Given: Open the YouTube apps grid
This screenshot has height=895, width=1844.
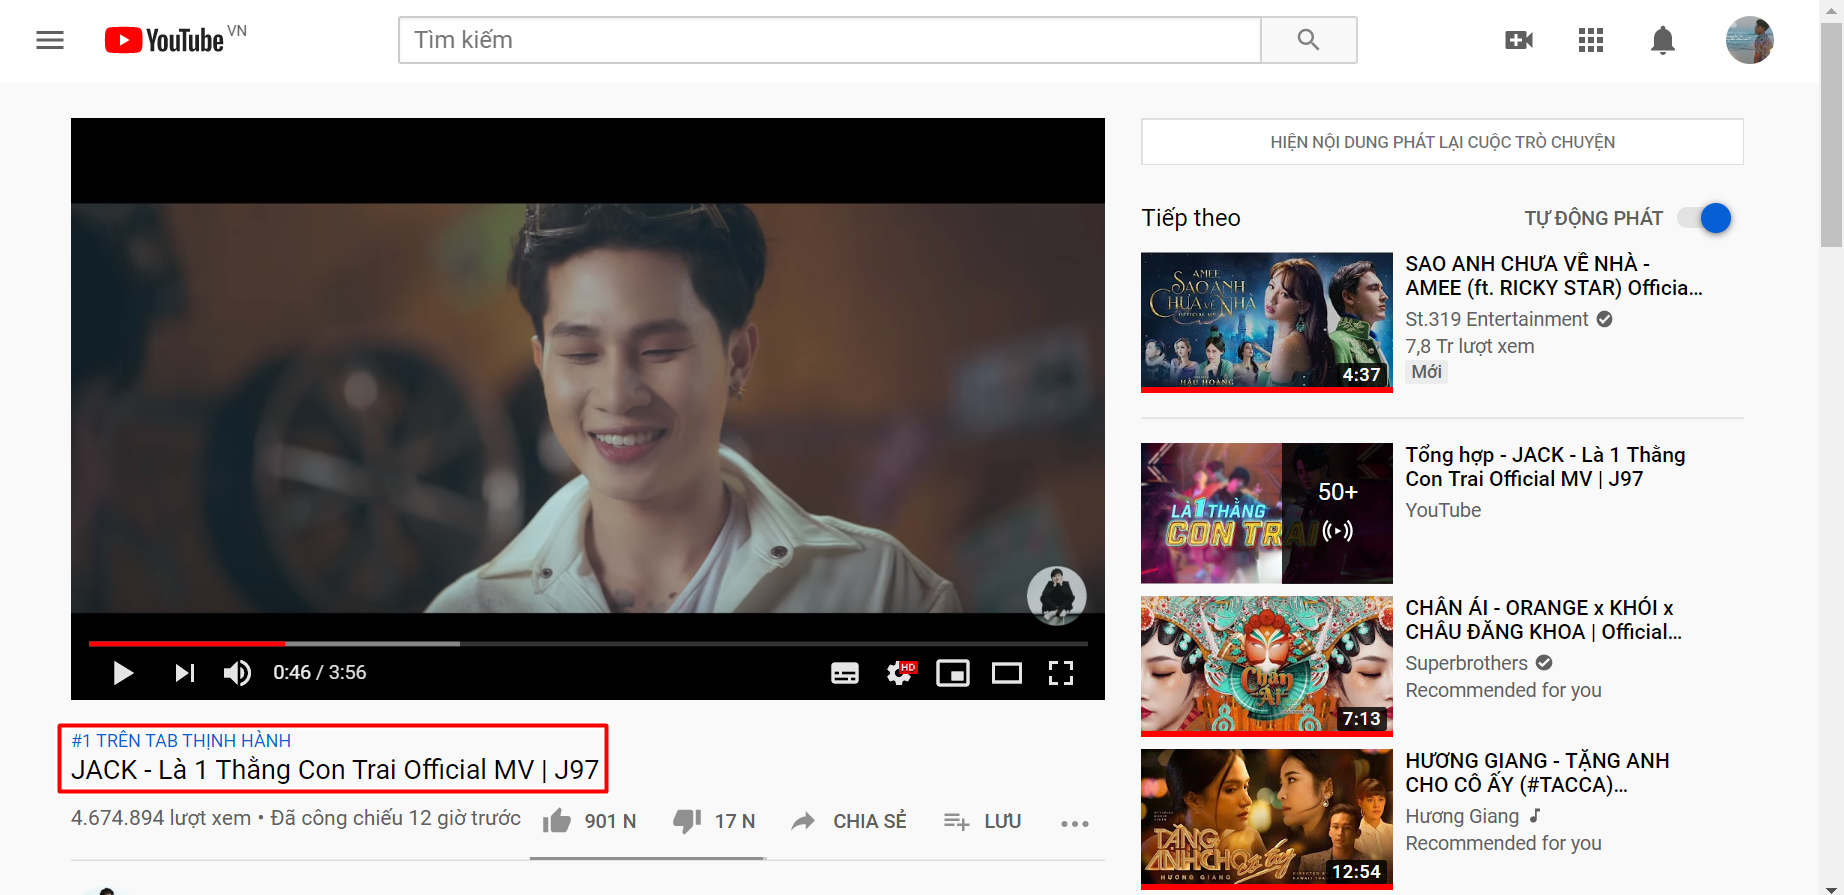Looking at the screenshot, I should [x=1591, y=40].
